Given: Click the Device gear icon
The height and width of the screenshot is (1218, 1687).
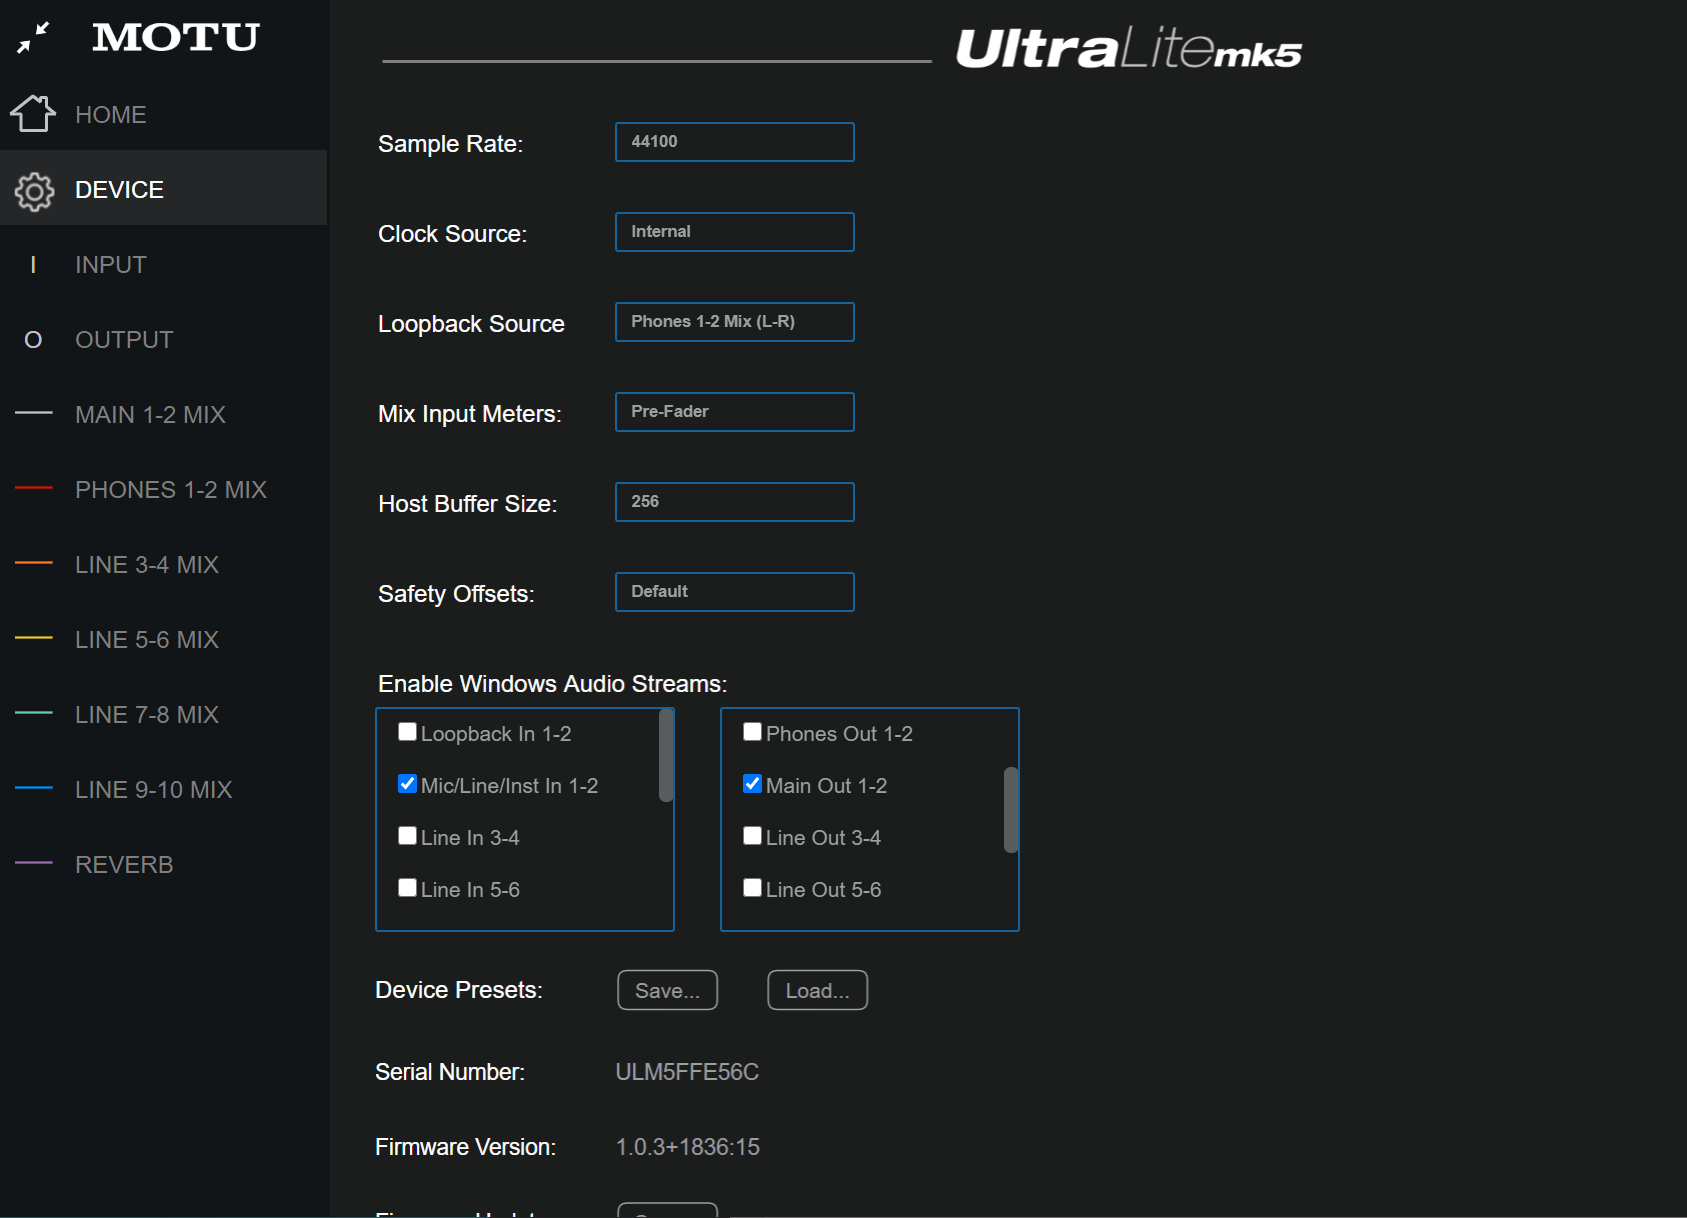Looking at the screenshot, I should 34,191.
